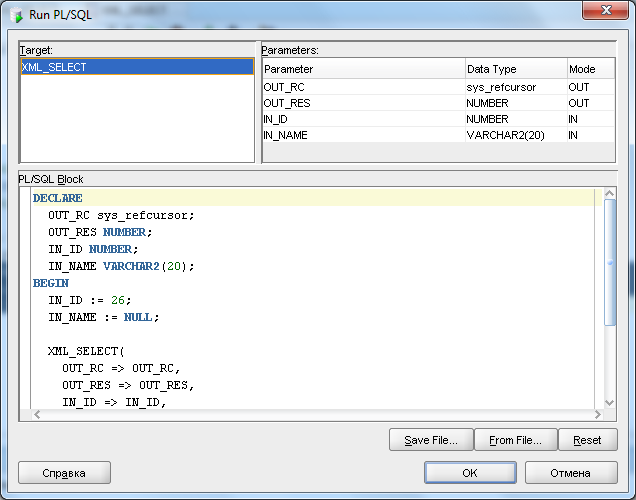
Task: Select the IN_NAME parameter cell
Action: point(364,135)
